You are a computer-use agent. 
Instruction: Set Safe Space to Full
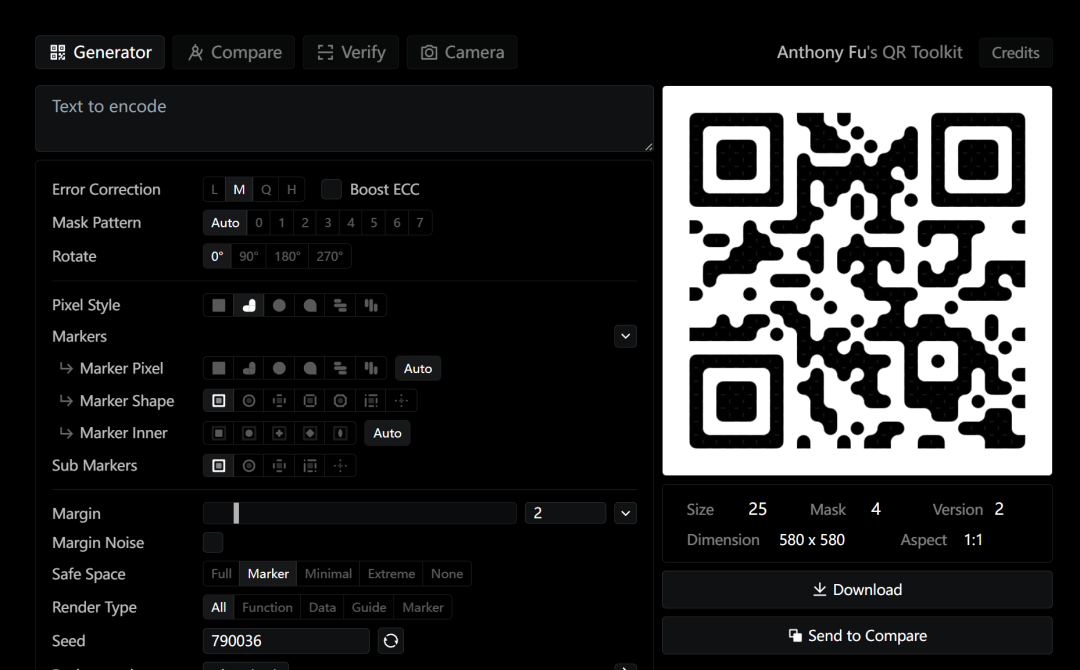point(221,574)
